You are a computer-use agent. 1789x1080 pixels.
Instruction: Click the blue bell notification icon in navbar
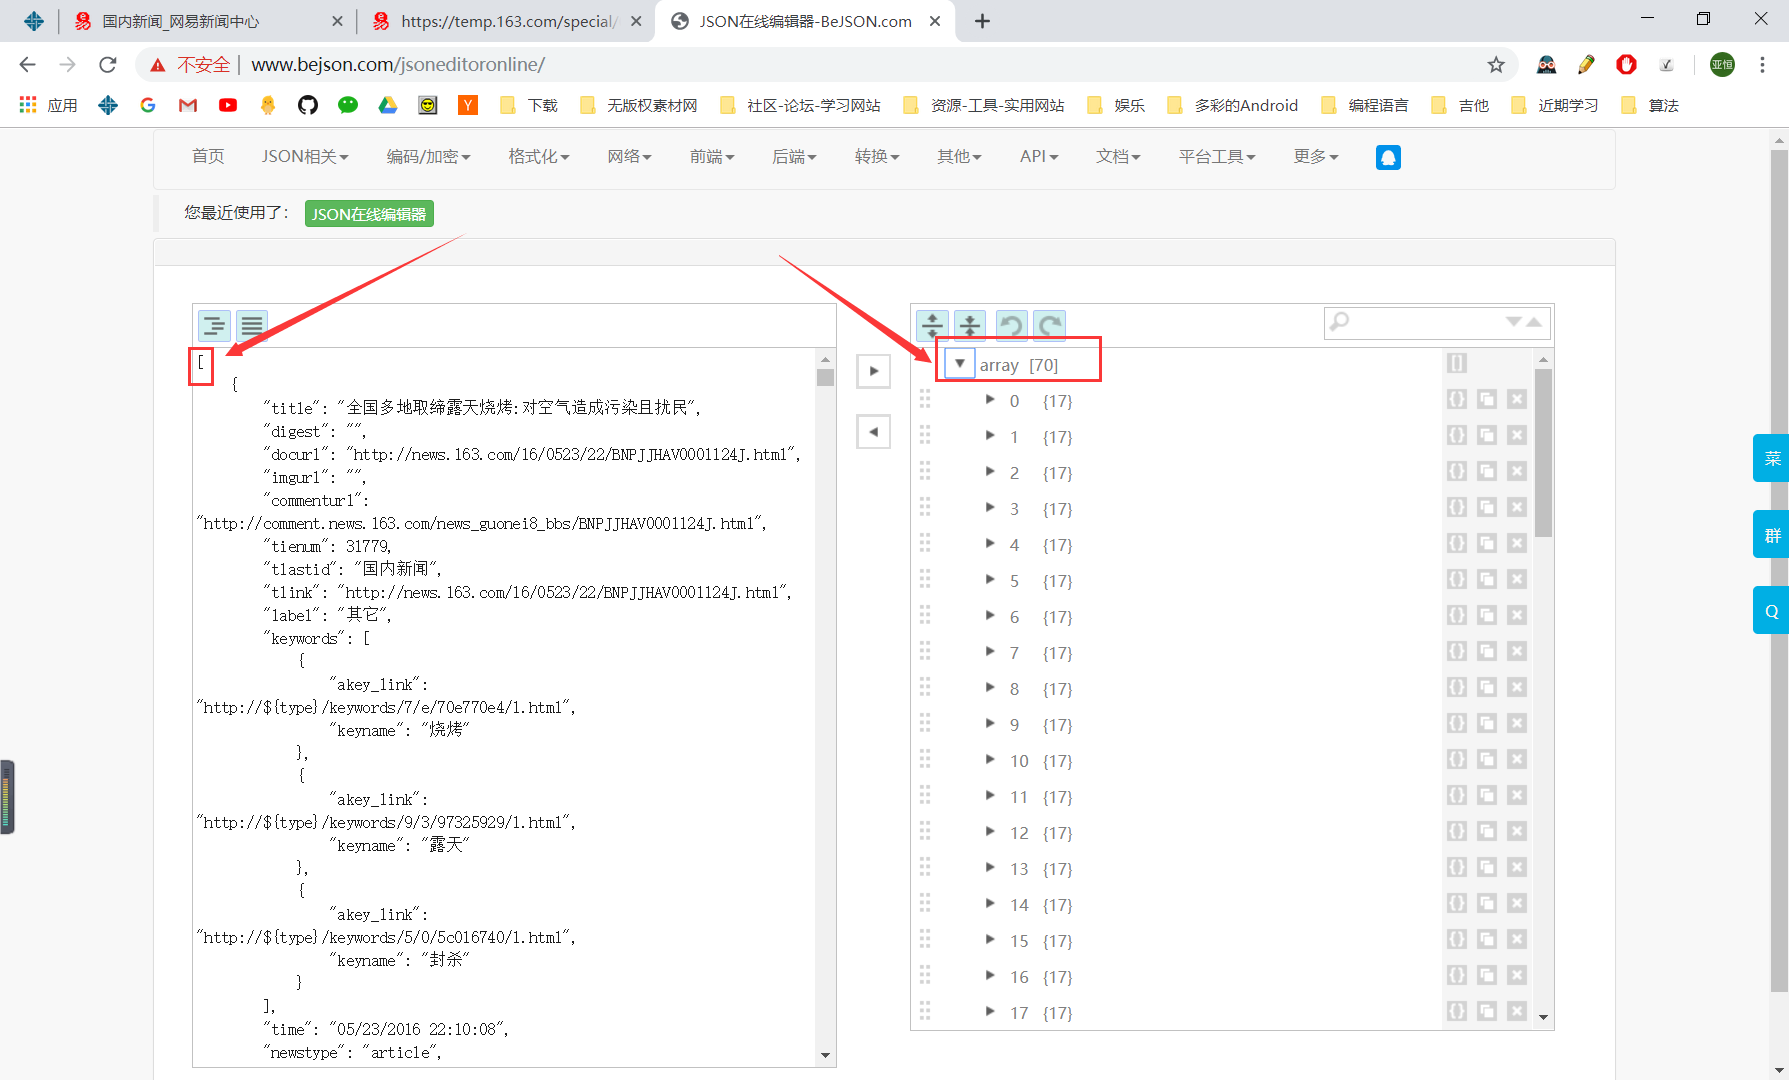coord(1388,157)
